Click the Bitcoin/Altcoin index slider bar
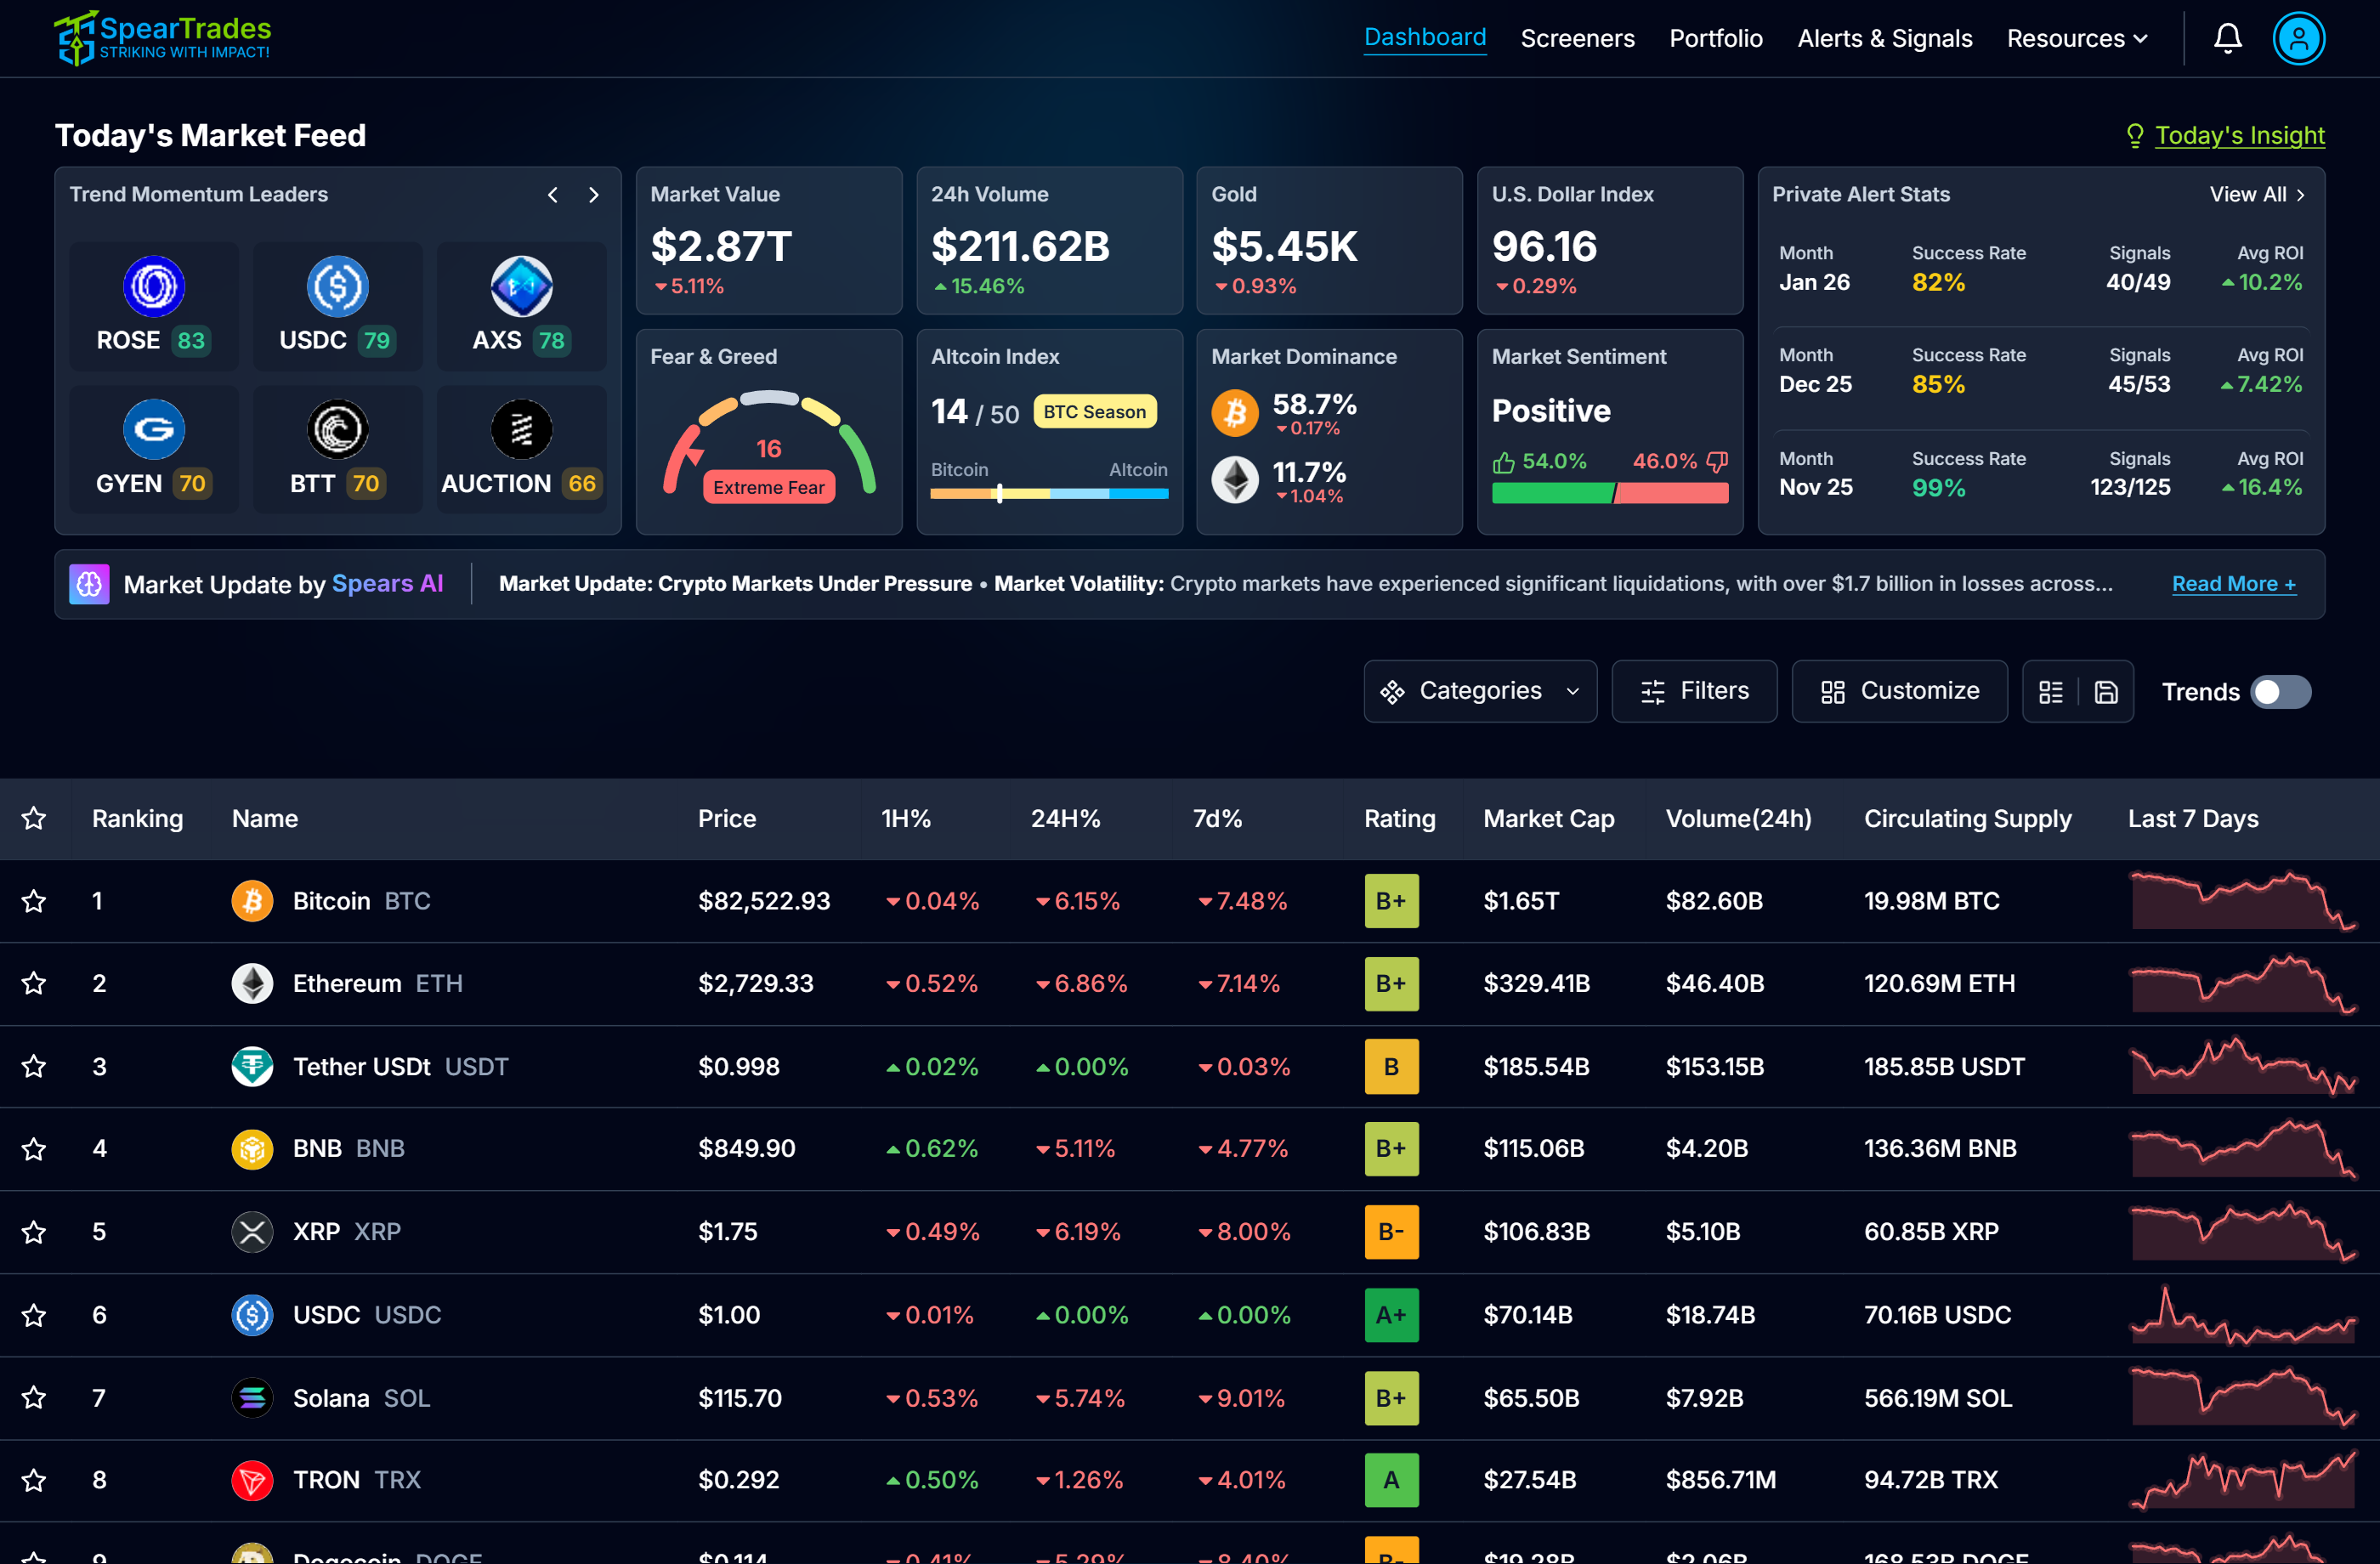 pos(1049,493)
